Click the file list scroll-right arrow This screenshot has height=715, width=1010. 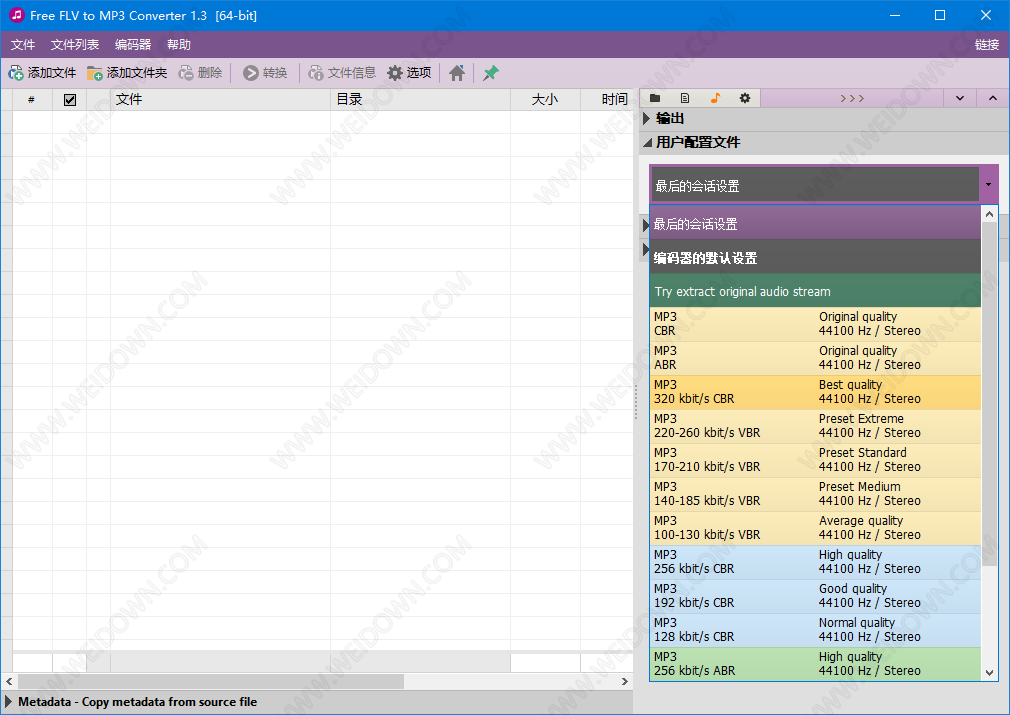click(x=624, y=681)
